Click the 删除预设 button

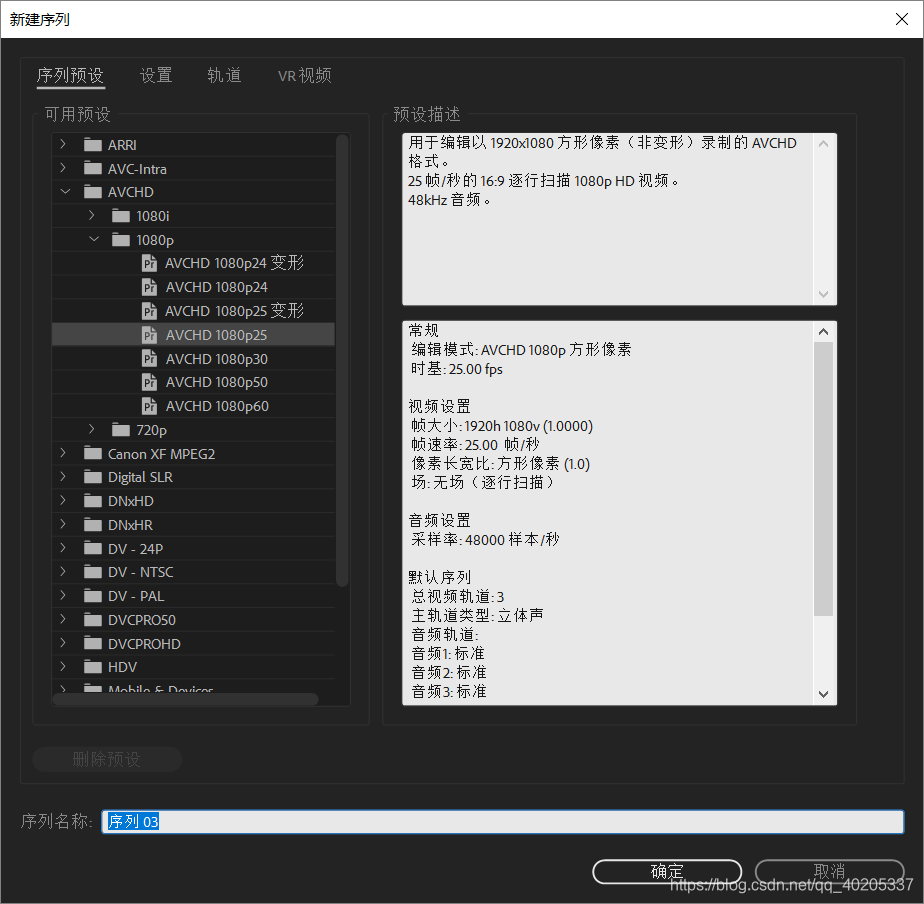(x=107, y=759)
